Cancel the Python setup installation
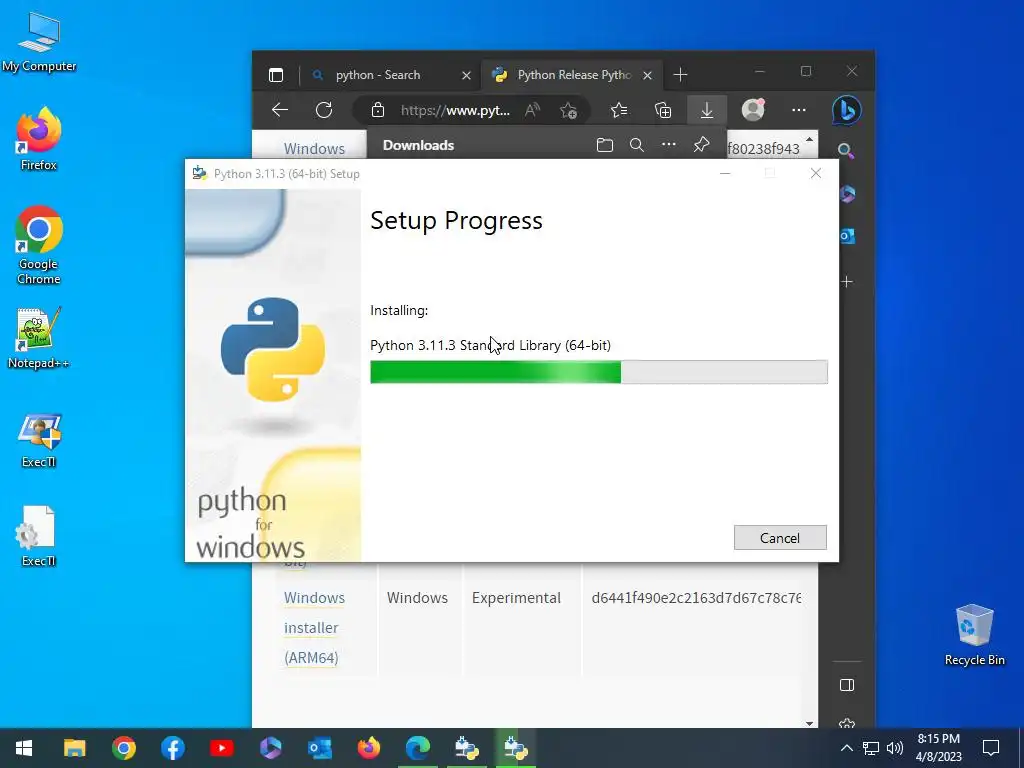Image resolution: width=1024 pixels, height=768 pixels. click(x=780, y=537)
